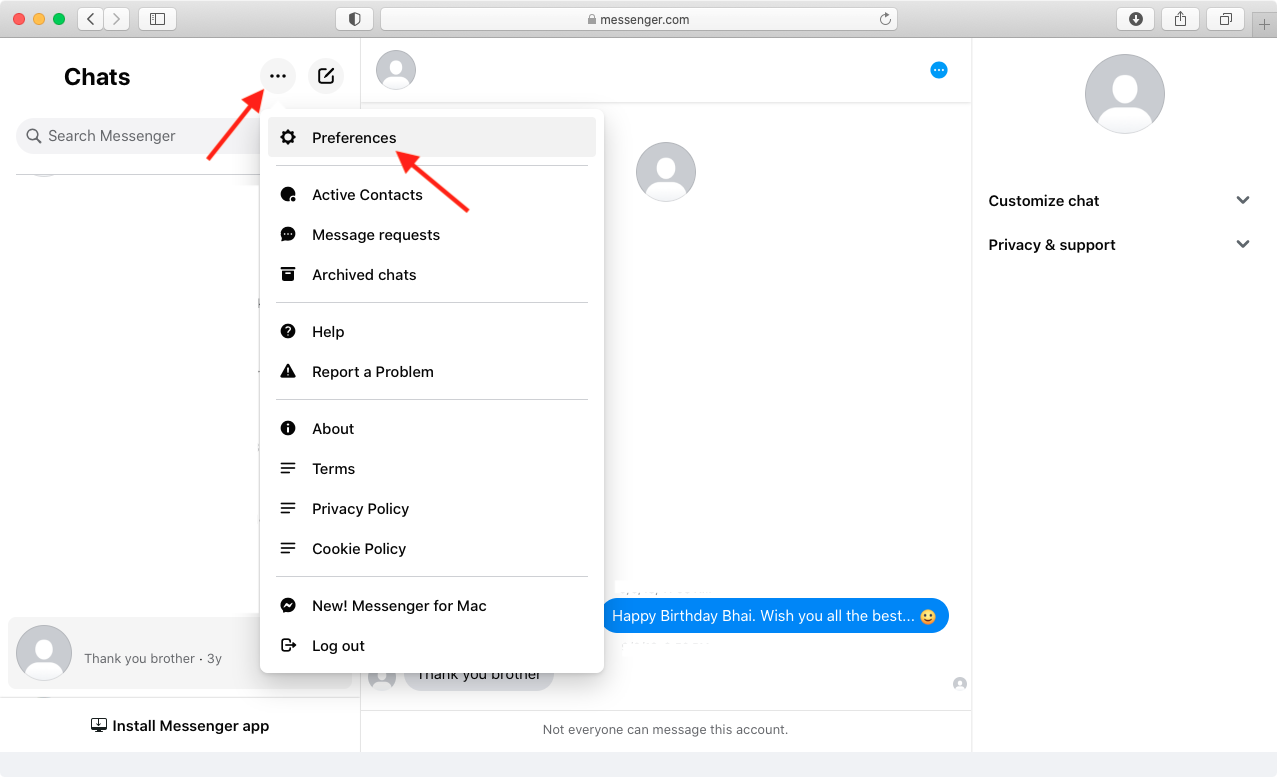Click the install app monitor icon
This screenshot has width=1277, height=777.
coord(99,726)
